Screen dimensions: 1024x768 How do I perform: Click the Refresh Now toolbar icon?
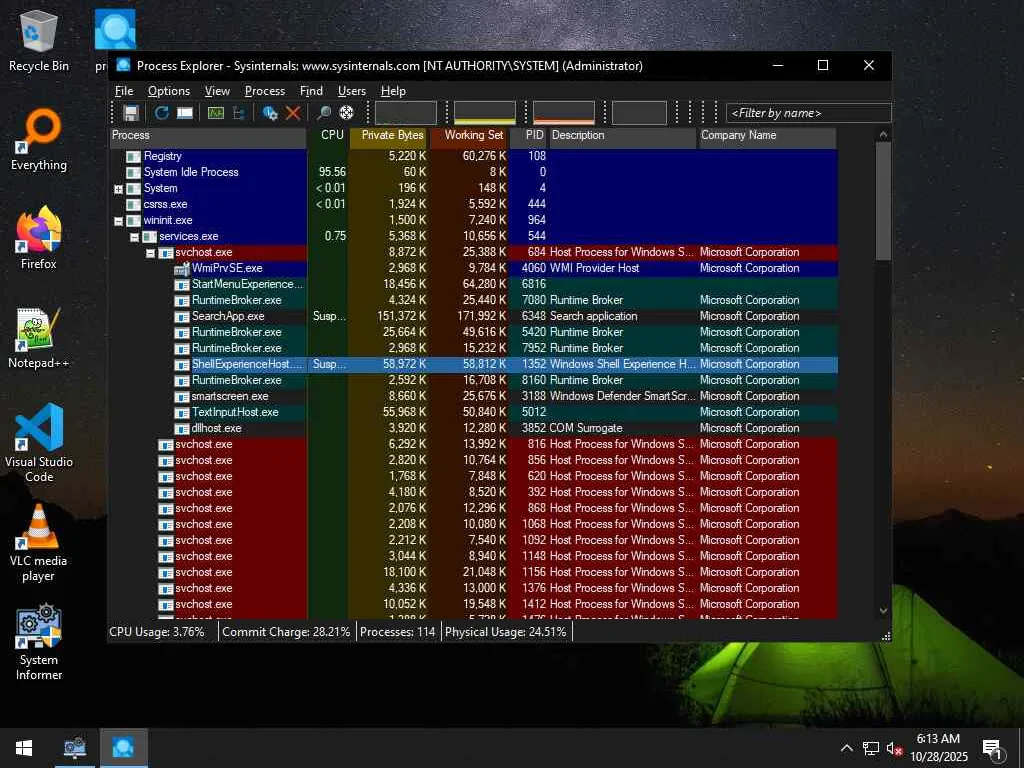161,113
